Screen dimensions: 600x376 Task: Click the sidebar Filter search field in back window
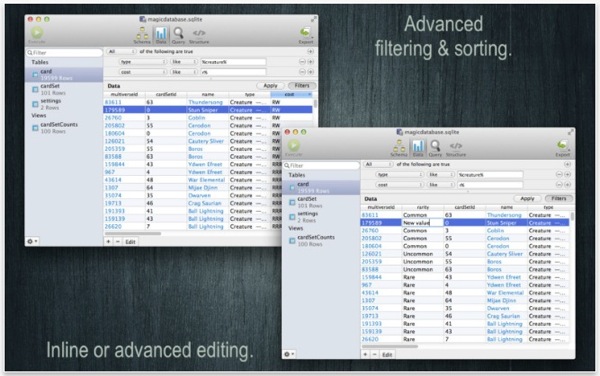point(64,52)
